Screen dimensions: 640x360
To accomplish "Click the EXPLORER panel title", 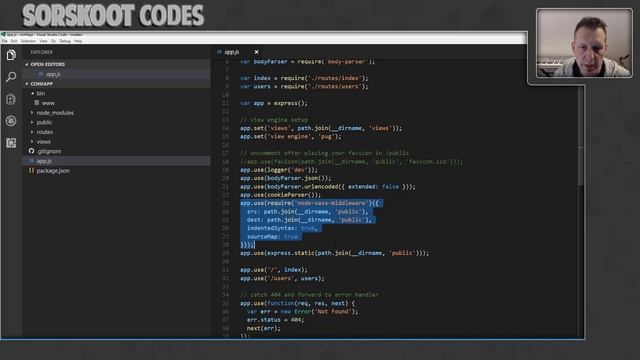I will coord(41,52).
